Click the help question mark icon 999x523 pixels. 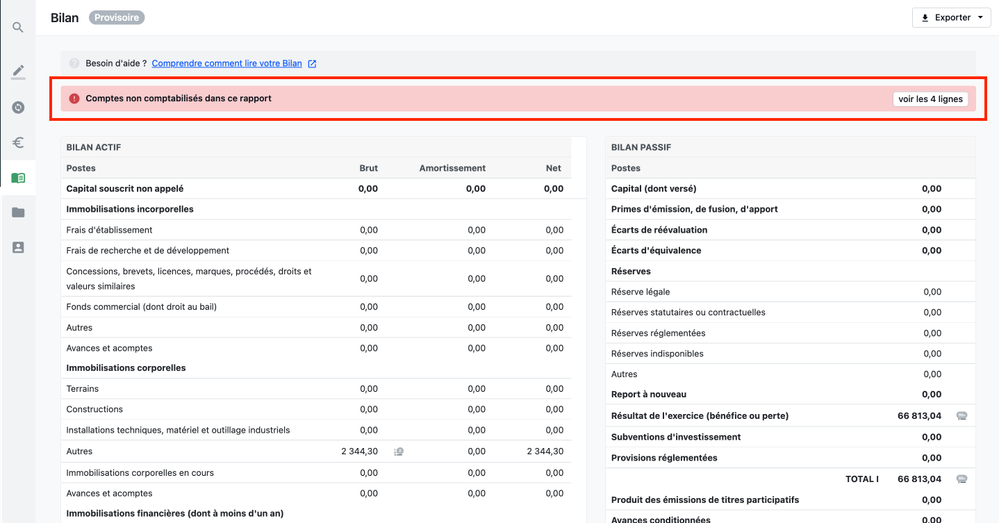click(x=74, y=64)
